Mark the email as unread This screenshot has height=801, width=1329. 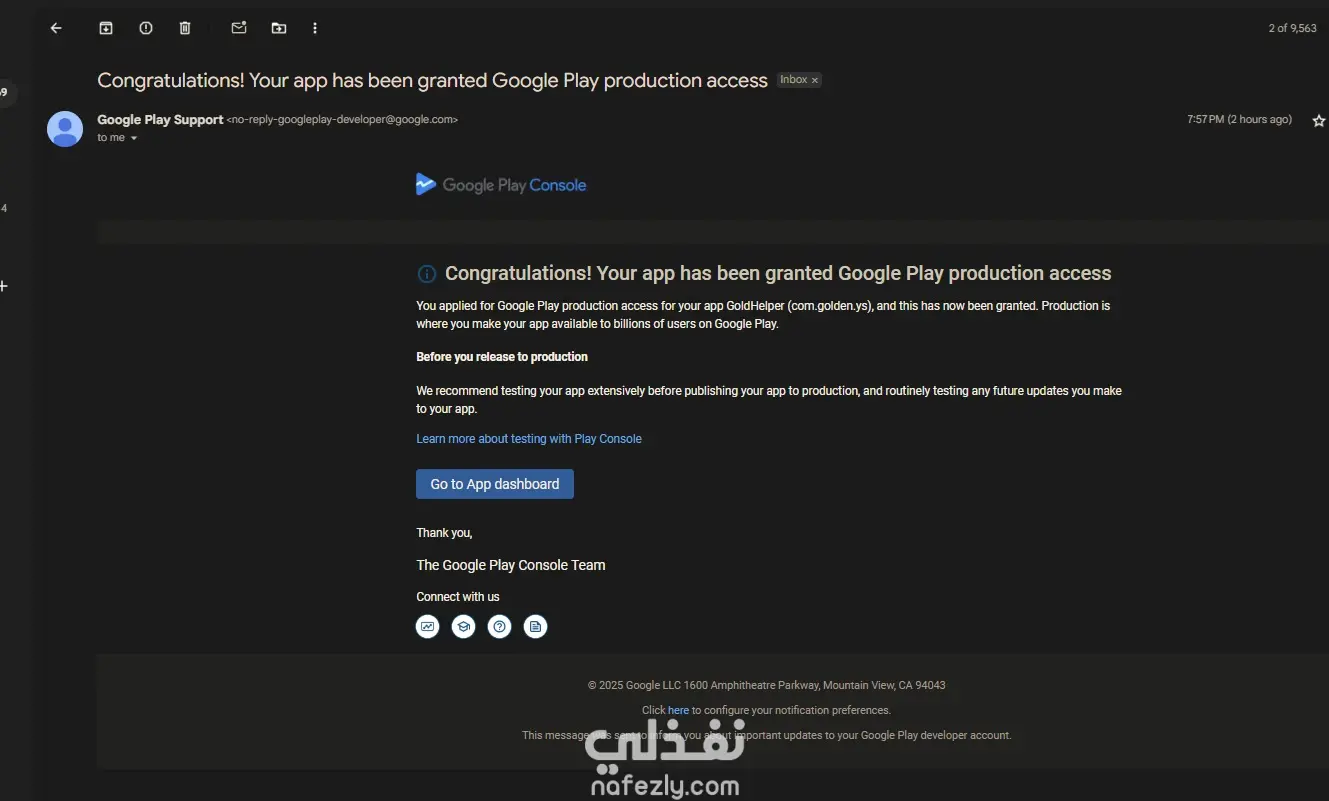pos(239,28)
